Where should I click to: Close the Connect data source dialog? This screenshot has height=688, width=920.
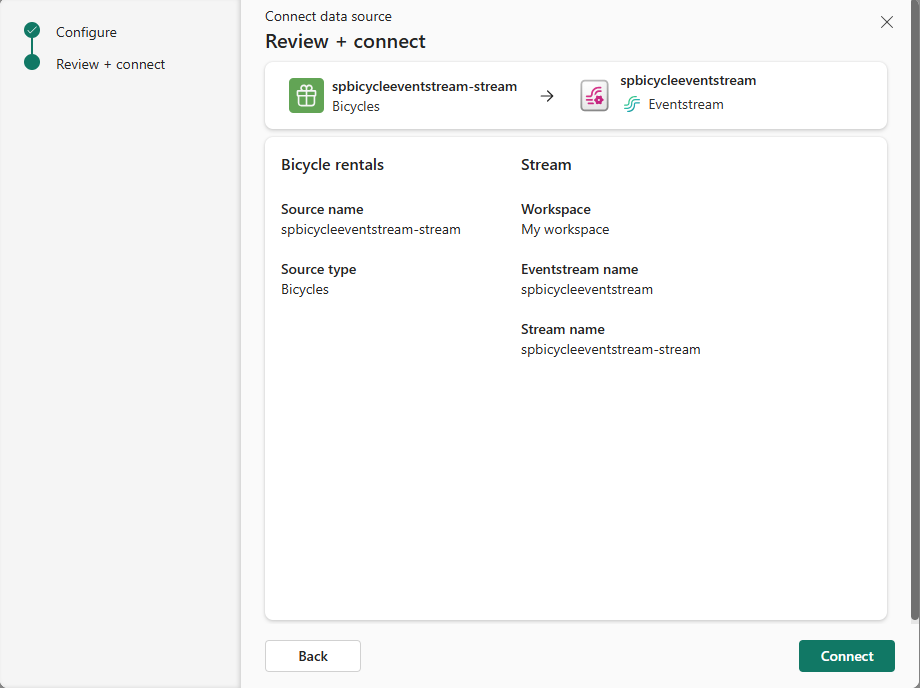[887, 22]
